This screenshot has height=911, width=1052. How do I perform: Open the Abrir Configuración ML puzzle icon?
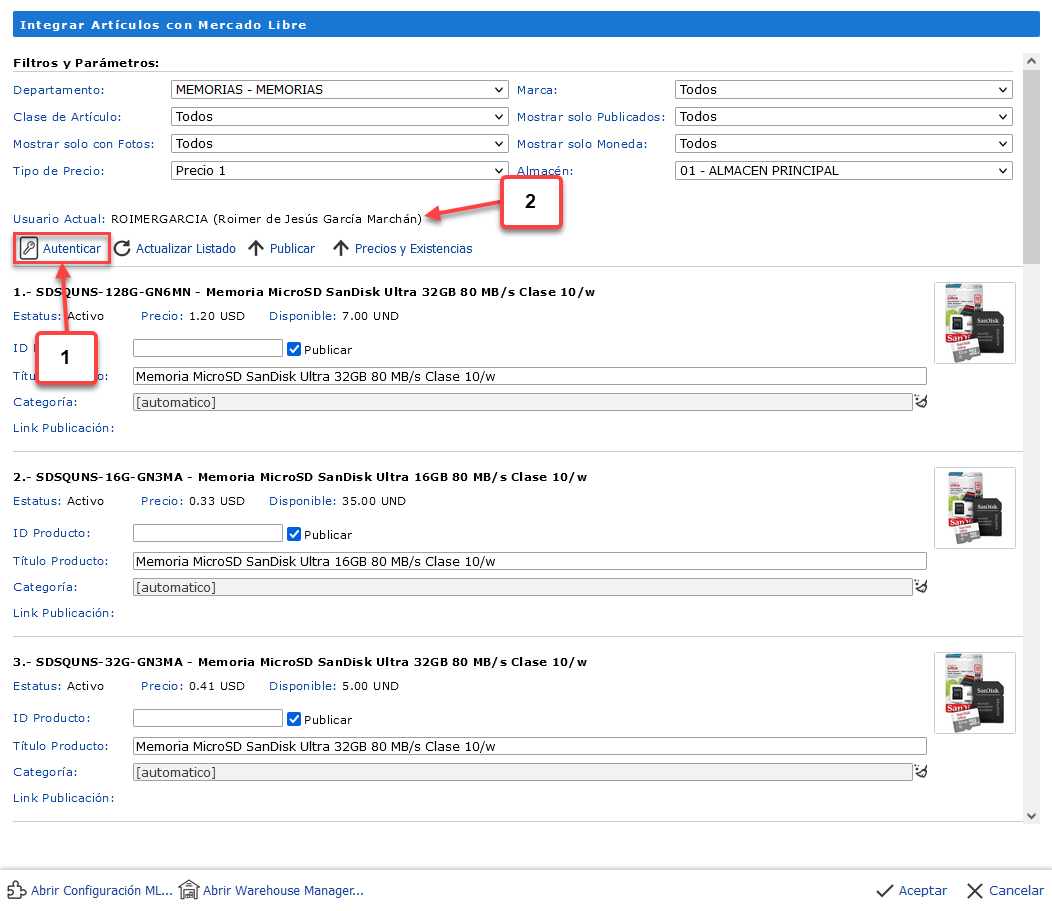coord(16,890)
